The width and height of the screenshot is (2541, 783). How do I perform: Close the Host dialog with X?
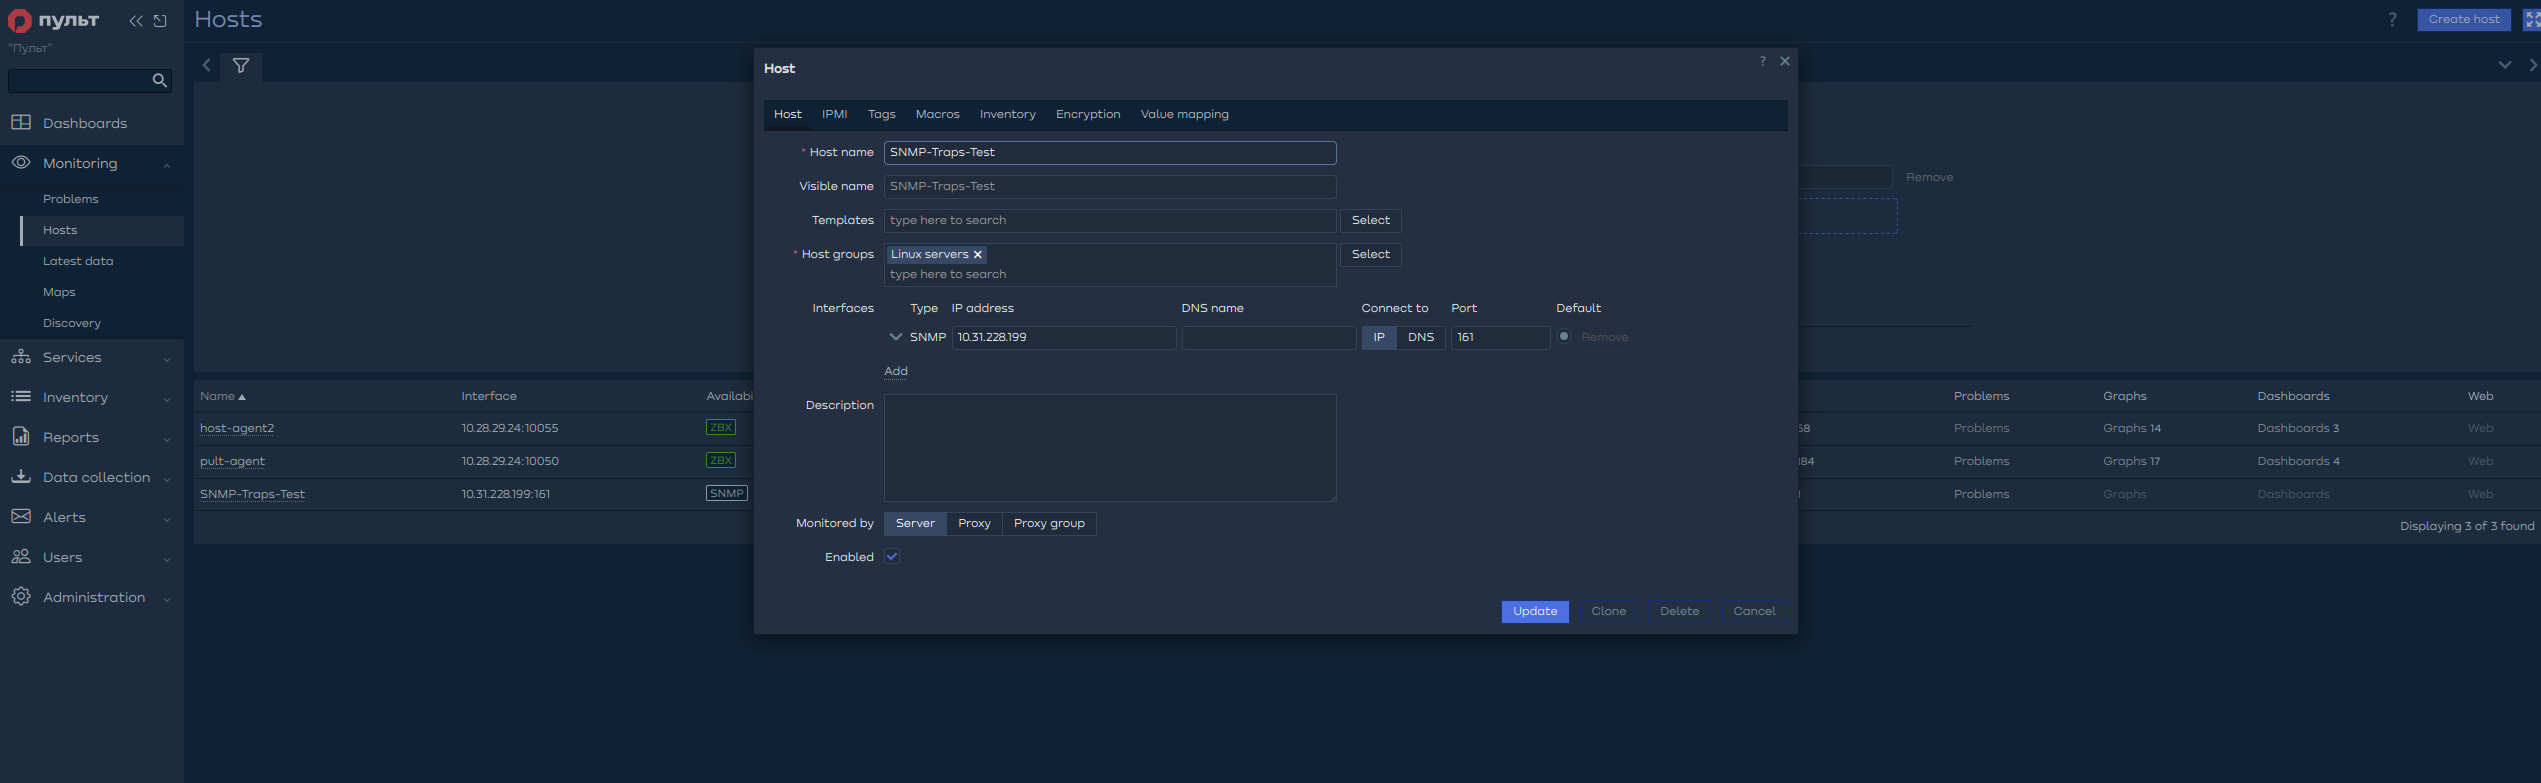tap(1785, 61)
